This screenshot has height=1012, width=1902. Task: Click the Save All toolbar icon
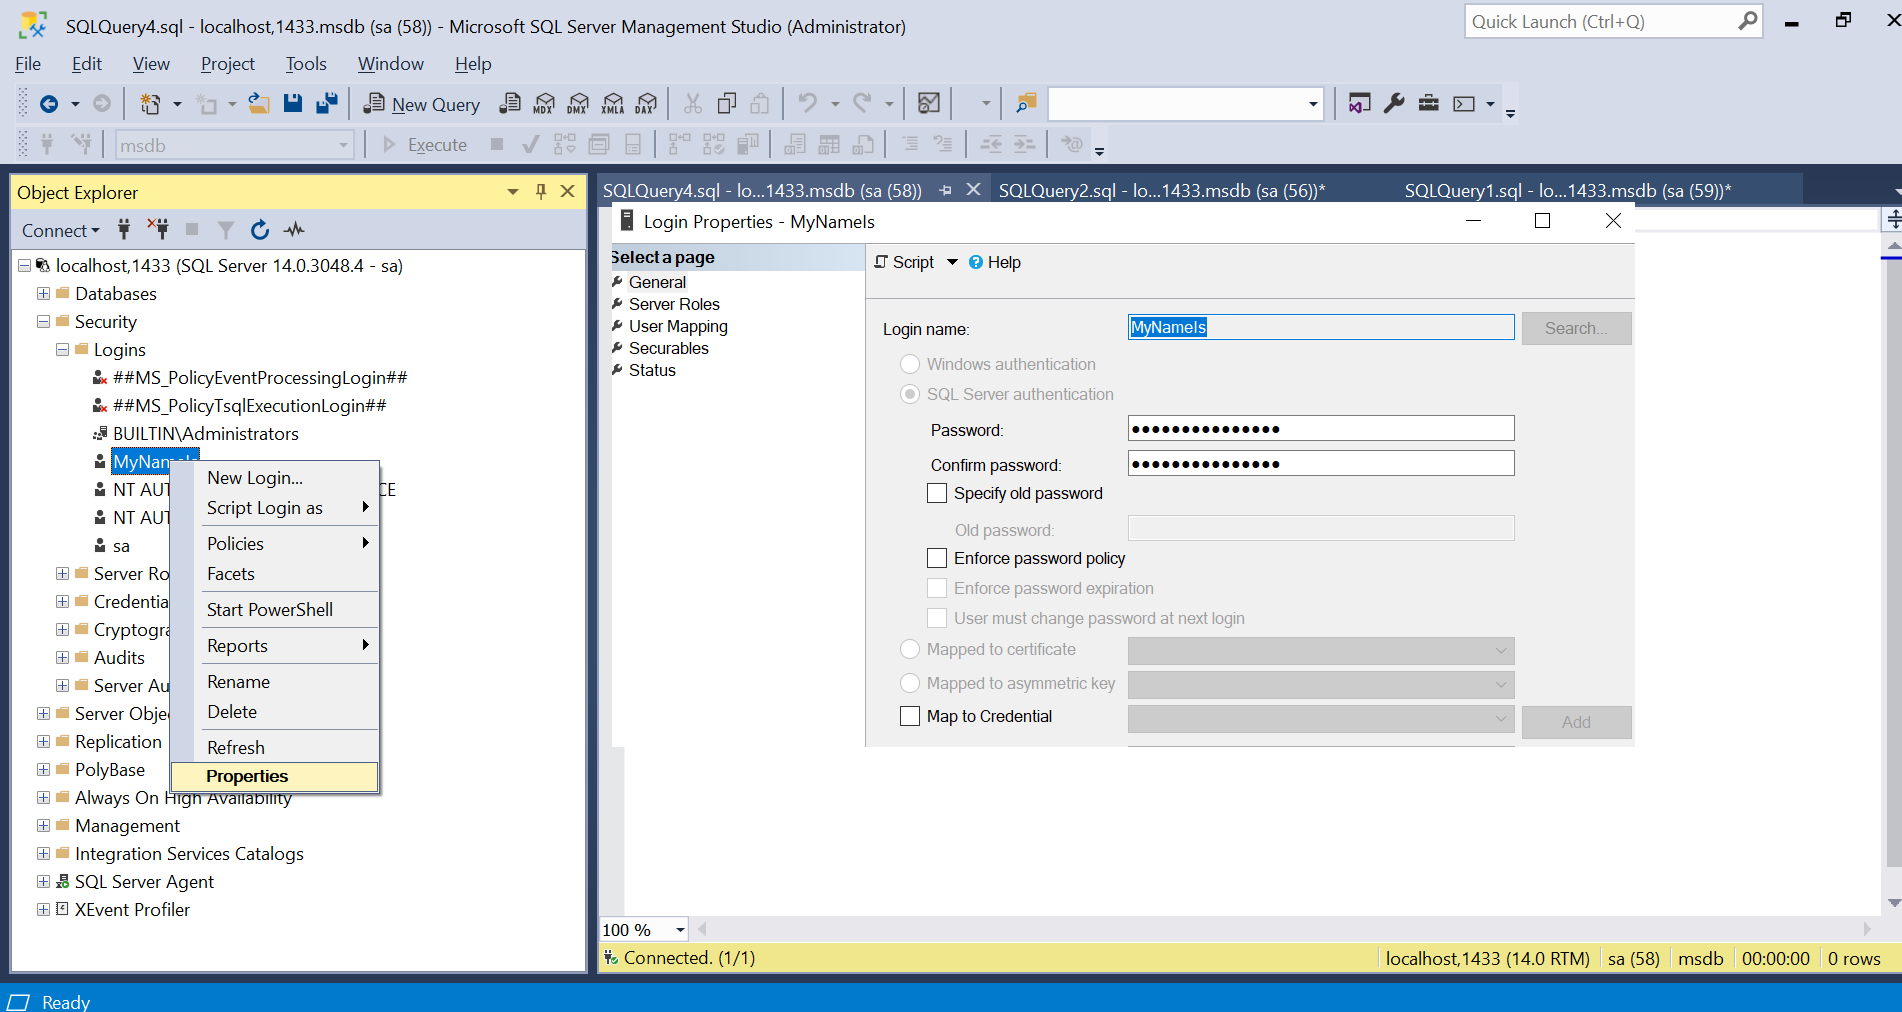(326, 103)
